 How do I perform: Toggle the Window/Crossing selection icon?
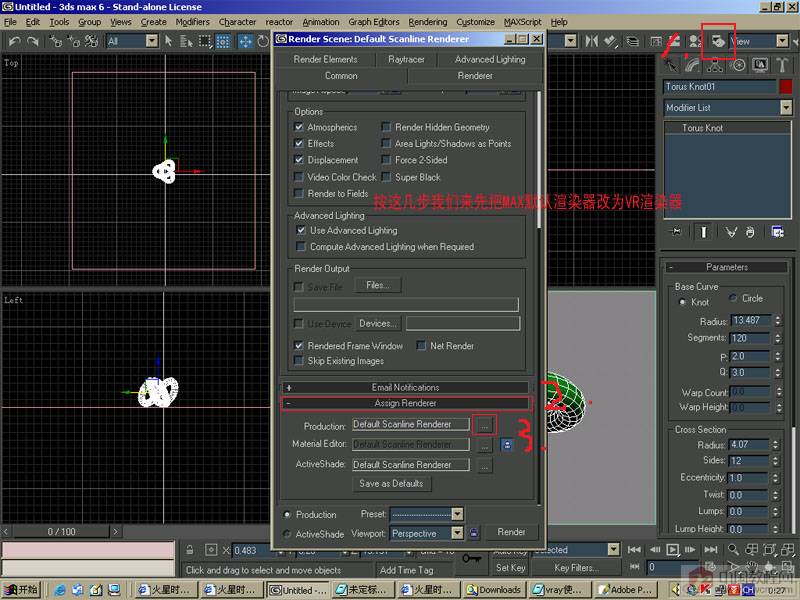223,41
